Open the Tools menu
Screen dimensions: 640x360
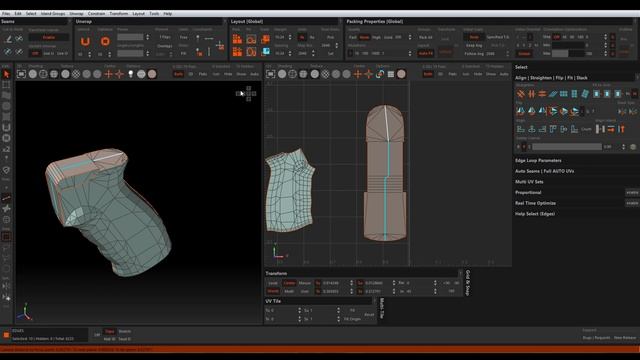[154, 13]
